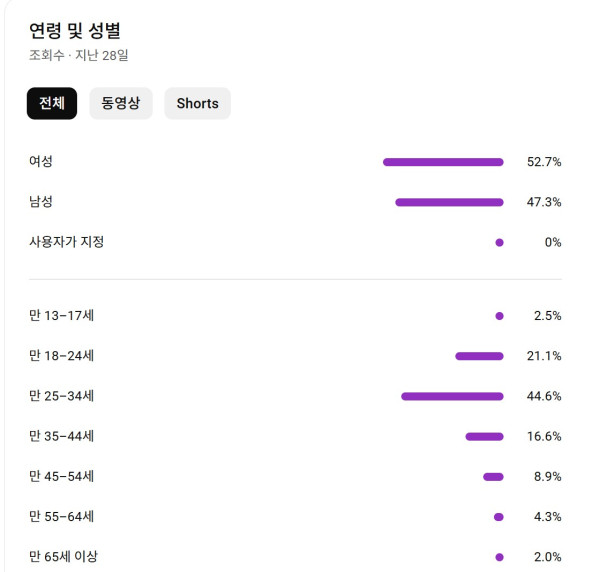Viewport: 600px width, 572px height.
Task: Click the 만 13–17세 dot marker
Action: tap(499, 316)
